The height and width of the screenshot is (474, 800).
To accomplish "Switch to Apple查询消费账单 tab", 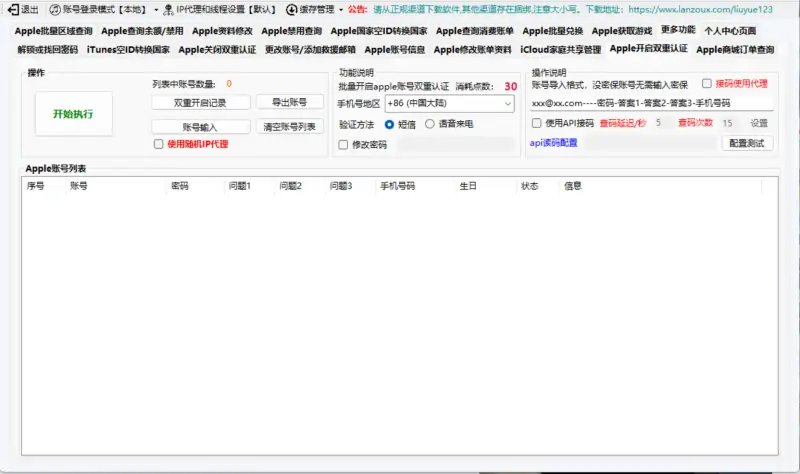I will coord(474,31).
